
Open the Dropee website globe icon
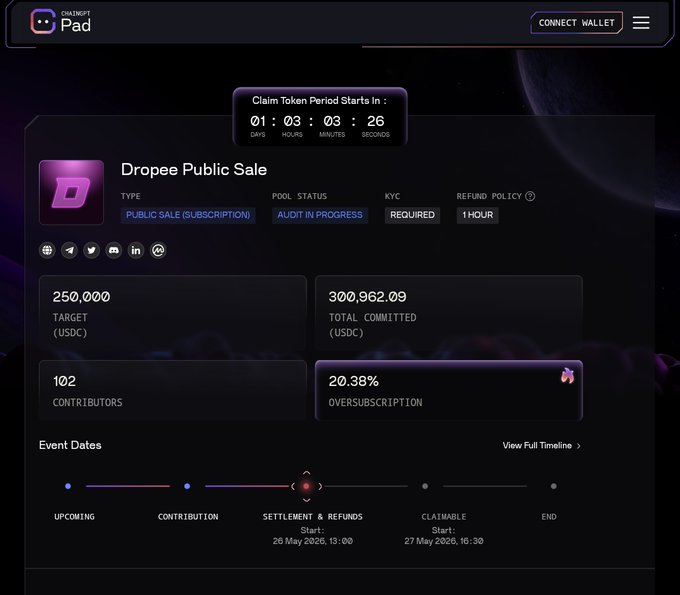pyautogui.click(x=47, y=250)
